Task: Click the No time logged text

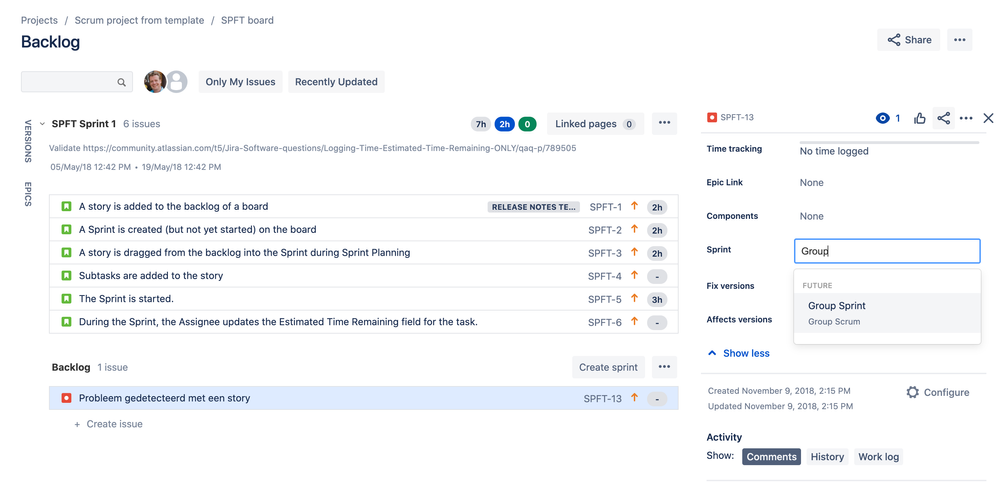Action: (x=834, y=152)
